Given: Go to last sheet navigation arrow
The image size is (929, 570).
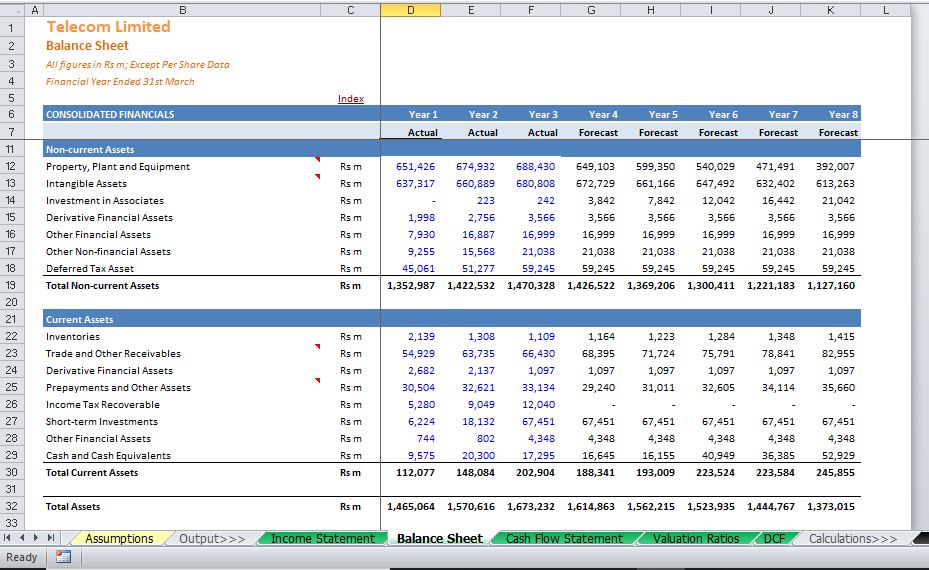Looking at the screenshot, I should click(51, 538).
